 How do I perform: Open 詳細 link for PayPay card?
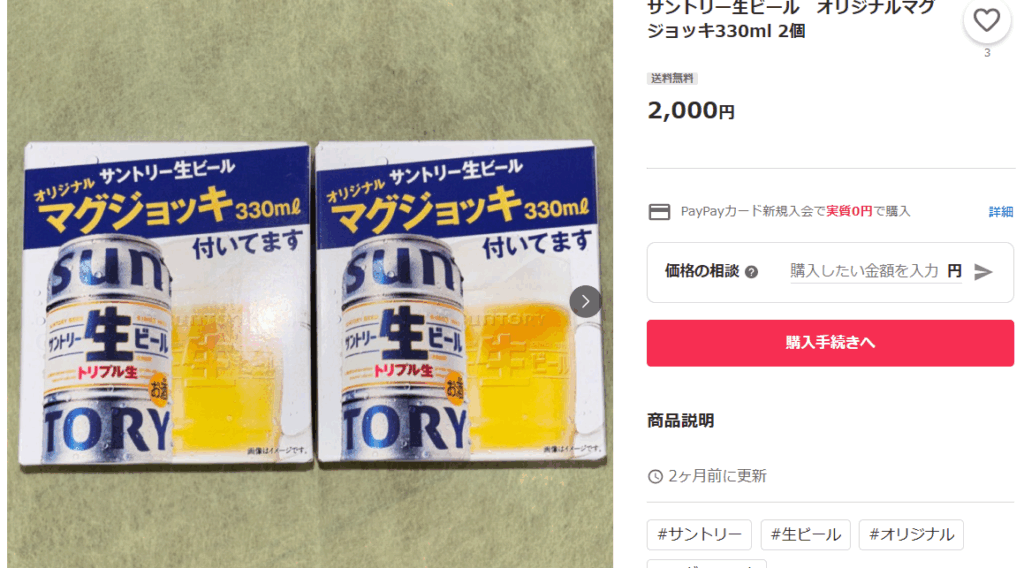(1000, 212)
